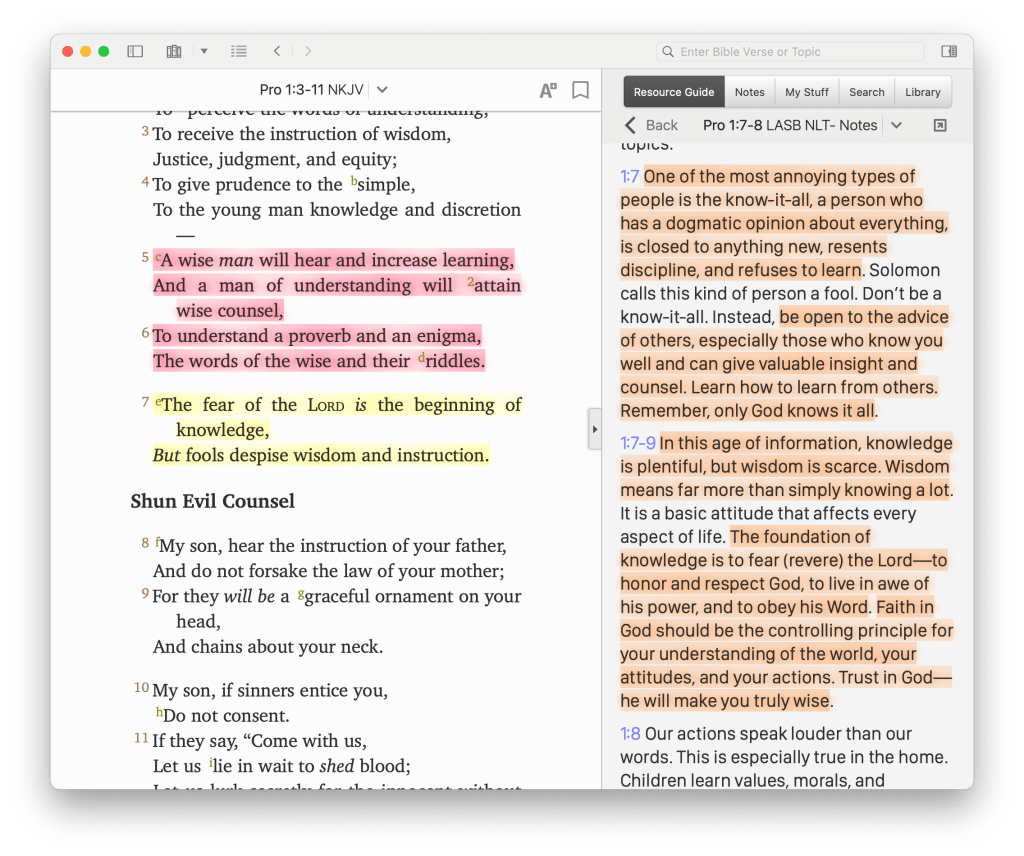1024x856 pixels.
Task: Open the contents list icon
Action: point(238,51)
